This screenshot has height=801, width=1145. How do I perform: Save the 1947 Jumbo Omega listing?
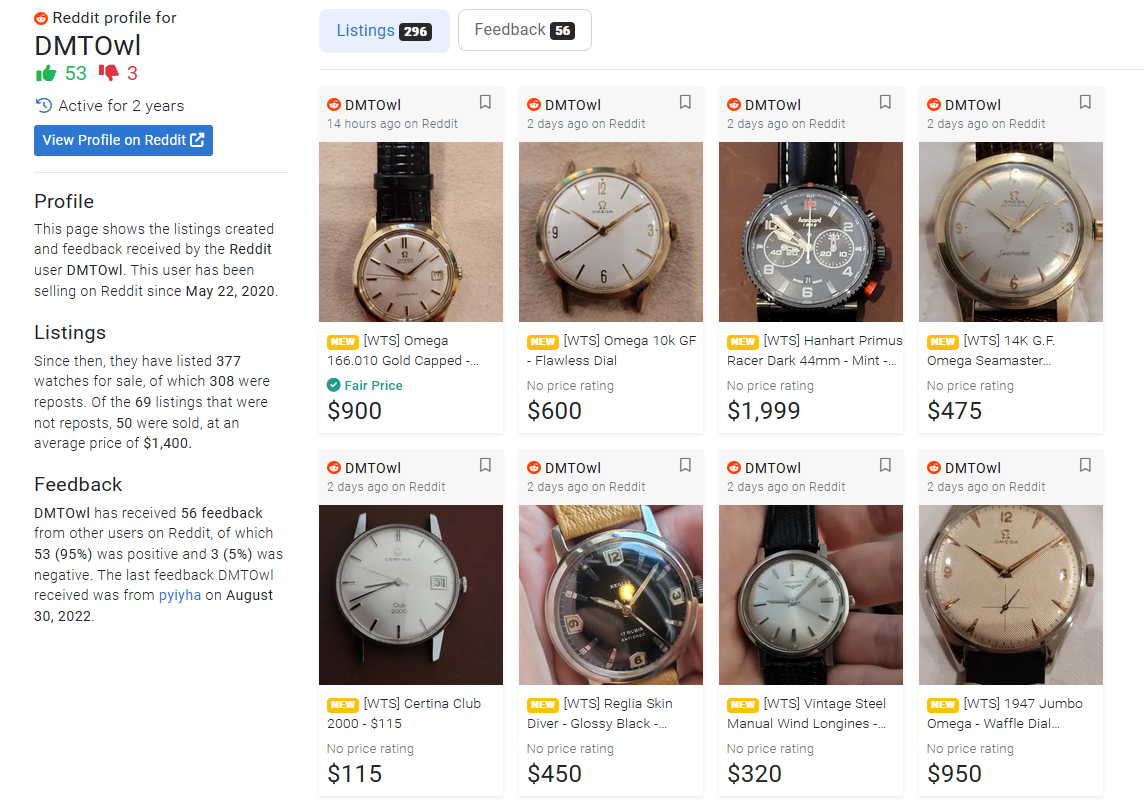tap(1085, 465)
